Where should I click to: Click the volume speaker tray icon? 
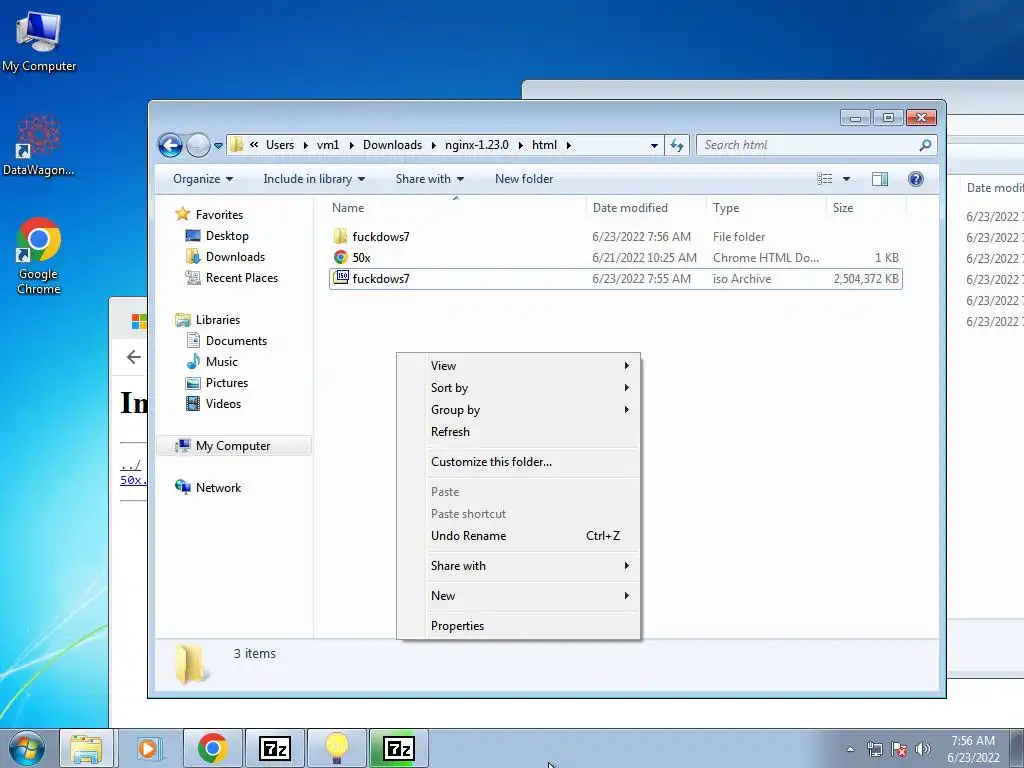(x=922, y=749)
